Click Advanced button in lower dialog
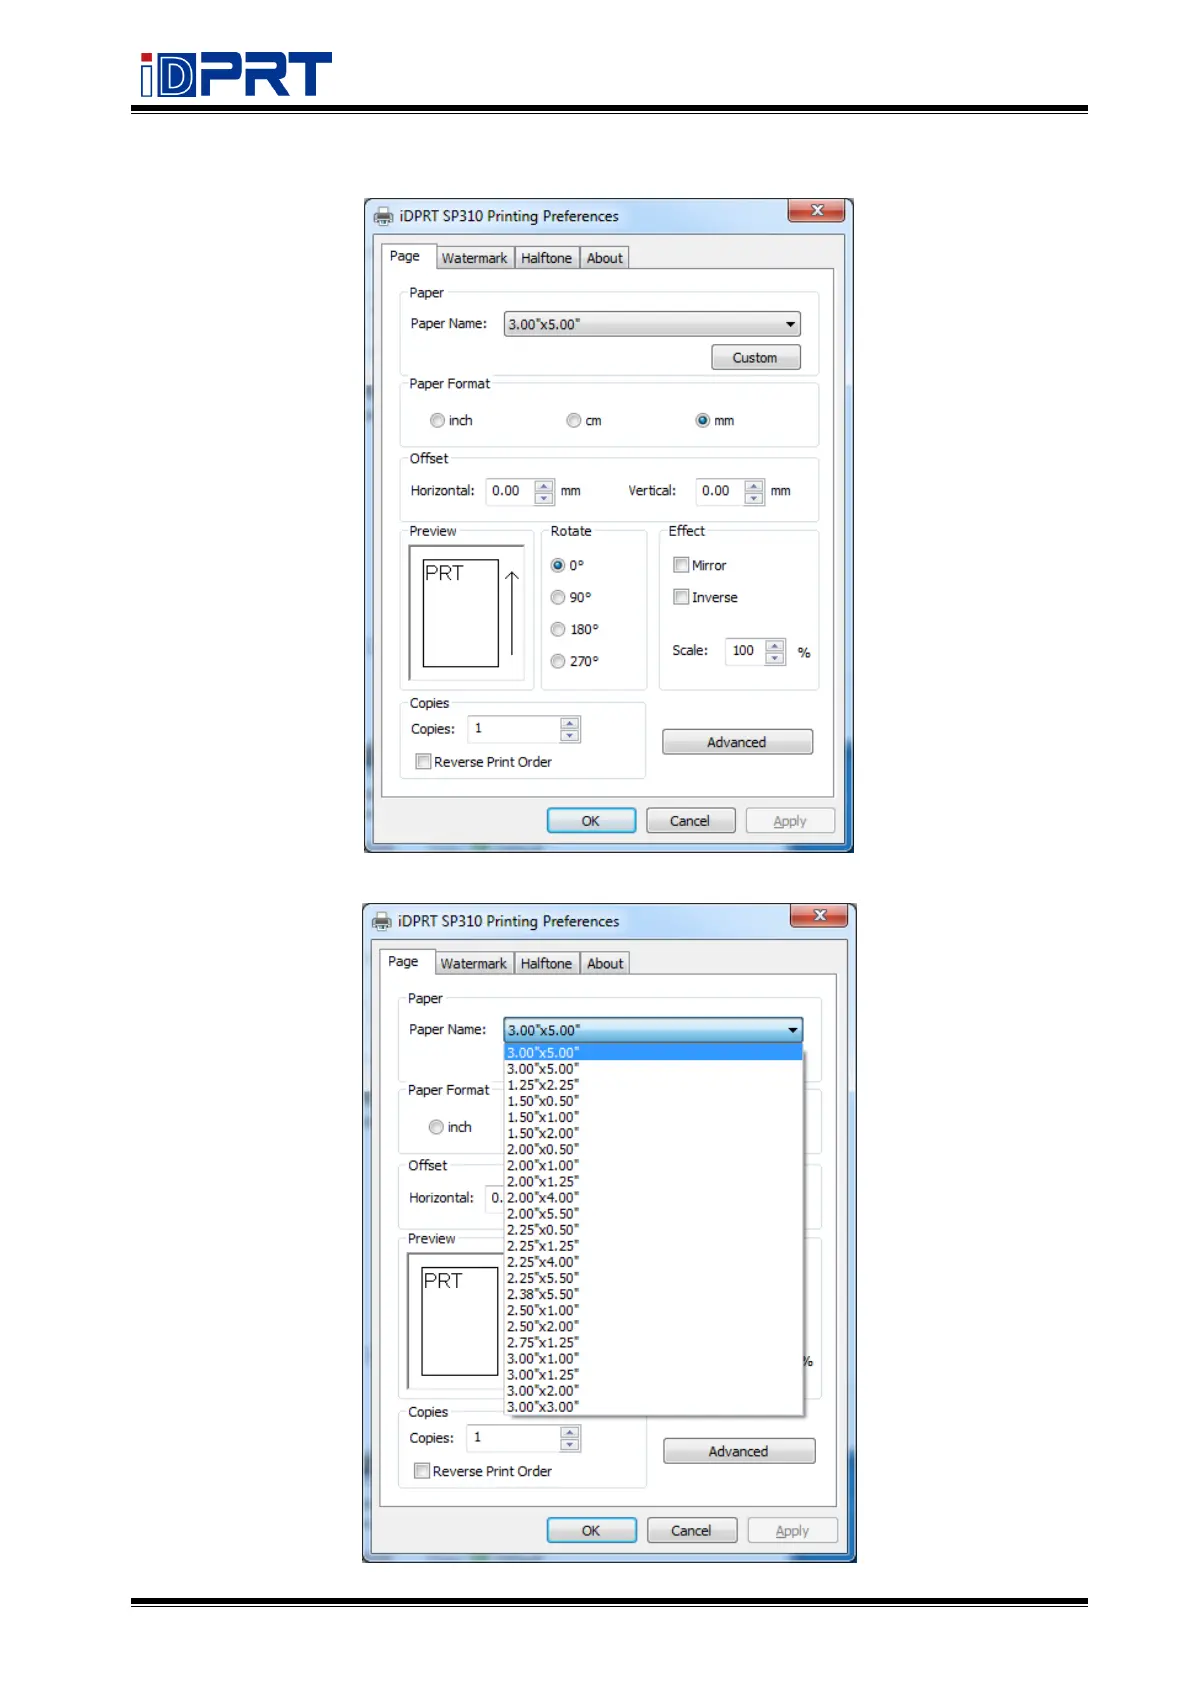1191x1684 pixels. 739,1451
